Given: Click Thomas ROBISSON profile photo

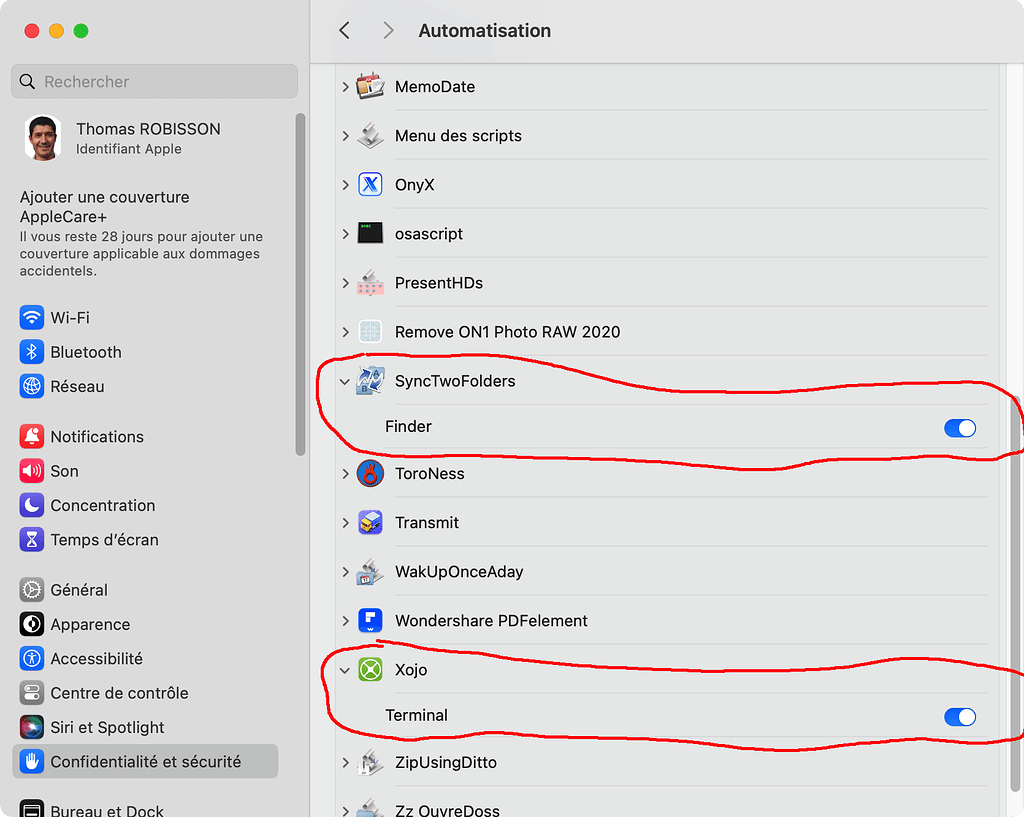Looking at the screenshot, I should 43,138.
